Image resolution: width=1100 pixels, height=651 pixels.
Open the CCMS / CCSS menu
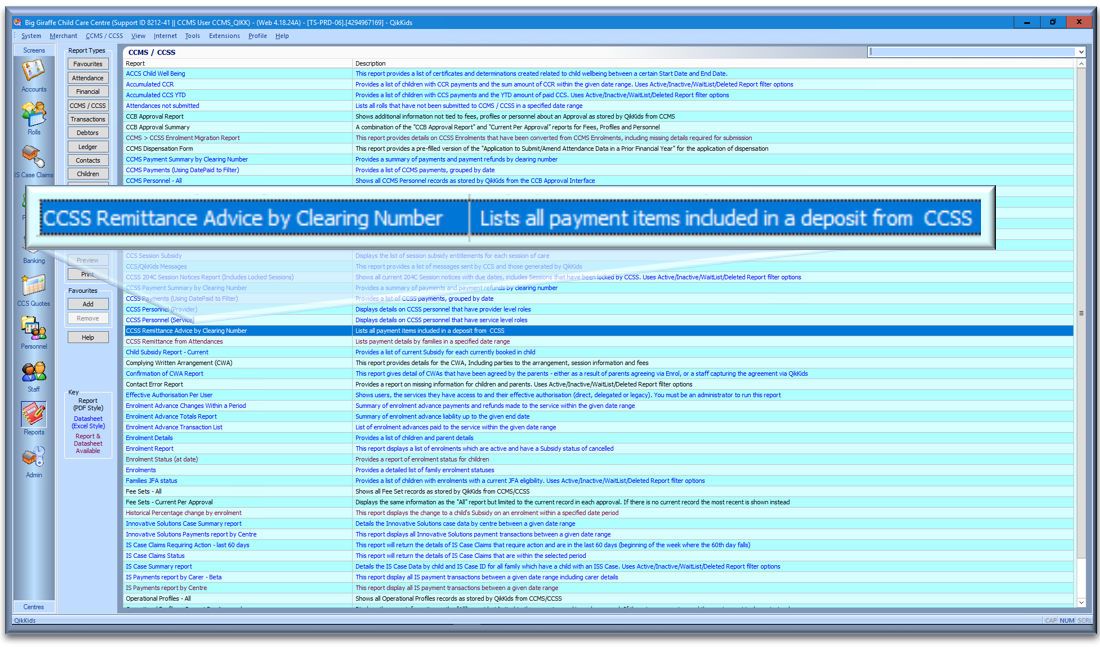click(x=104, y=36)
